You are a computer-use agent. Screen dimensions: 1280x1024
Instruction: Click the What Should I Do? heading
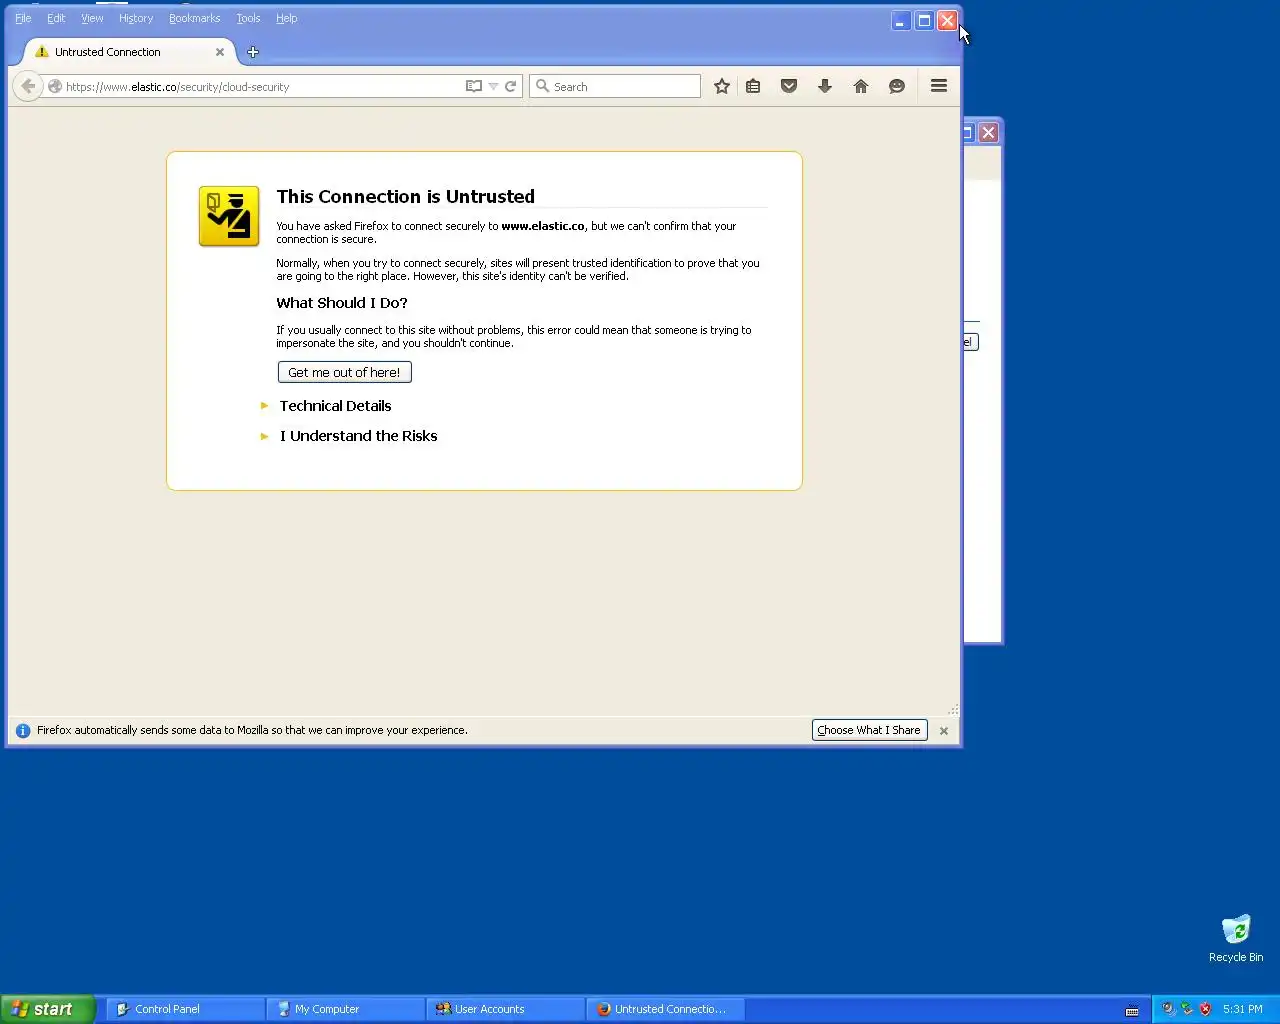click(x=342, y=303)
